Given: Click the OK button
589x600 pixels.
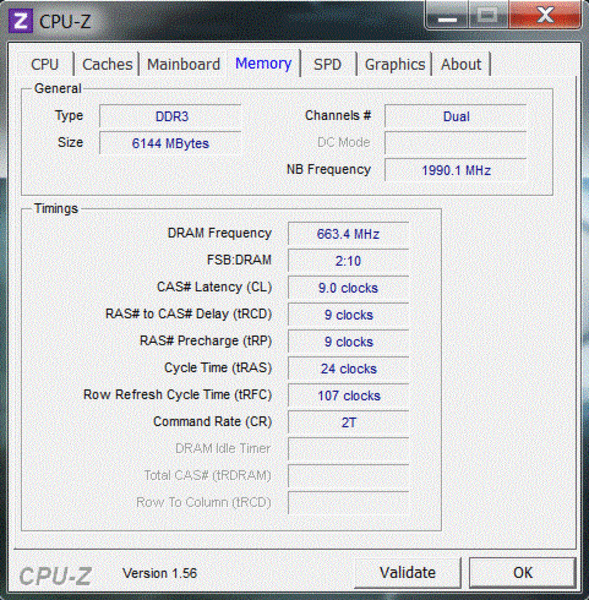Looking at the screenshot, I should pos(523,573).
